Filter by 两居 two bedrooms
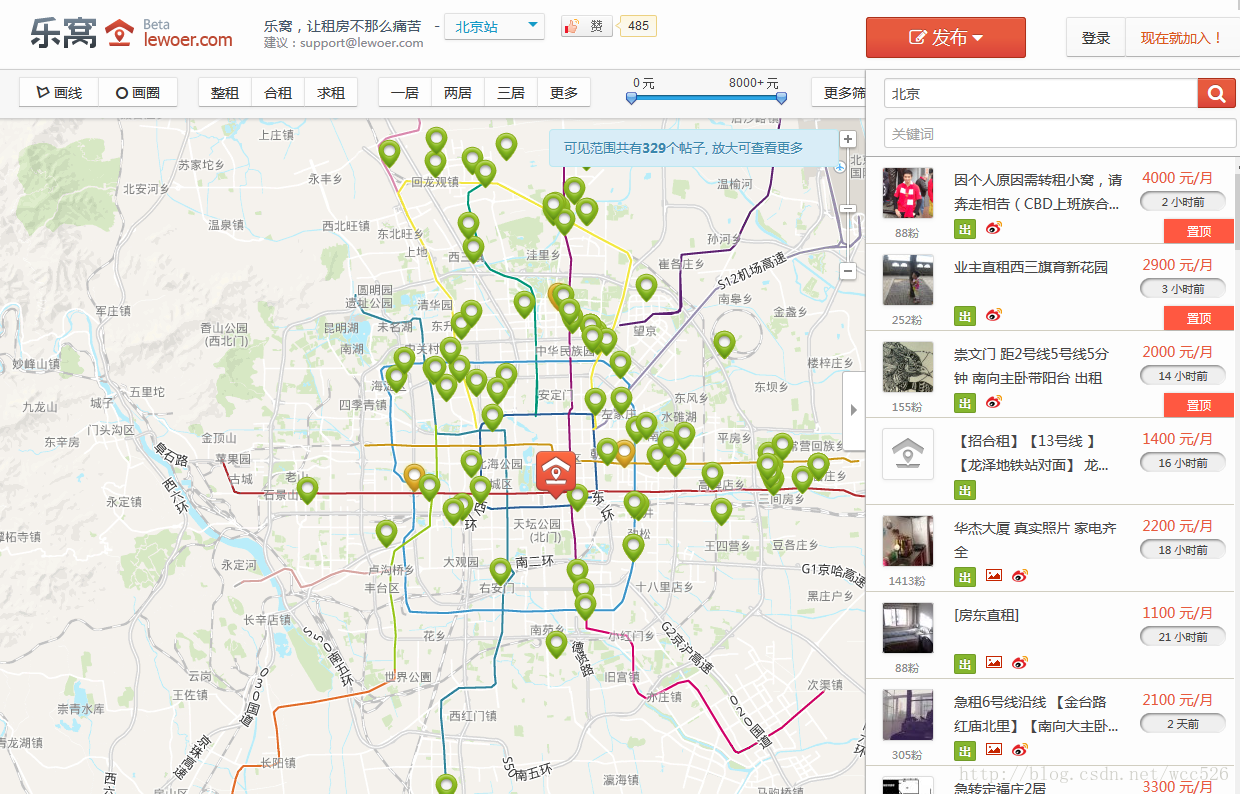 click(458, 92)
